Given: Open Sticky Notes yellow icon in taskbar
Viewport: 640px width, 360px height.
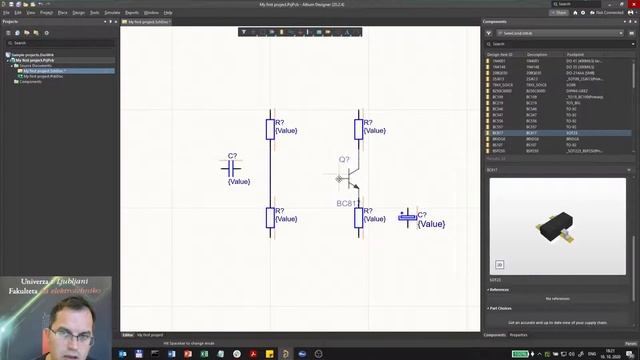Looking at the screenshot, I should point(269,354).
